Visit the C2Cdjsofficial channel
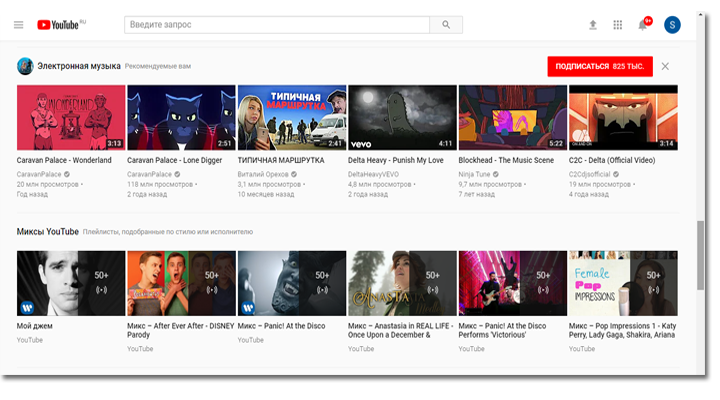 click(590, 175)
